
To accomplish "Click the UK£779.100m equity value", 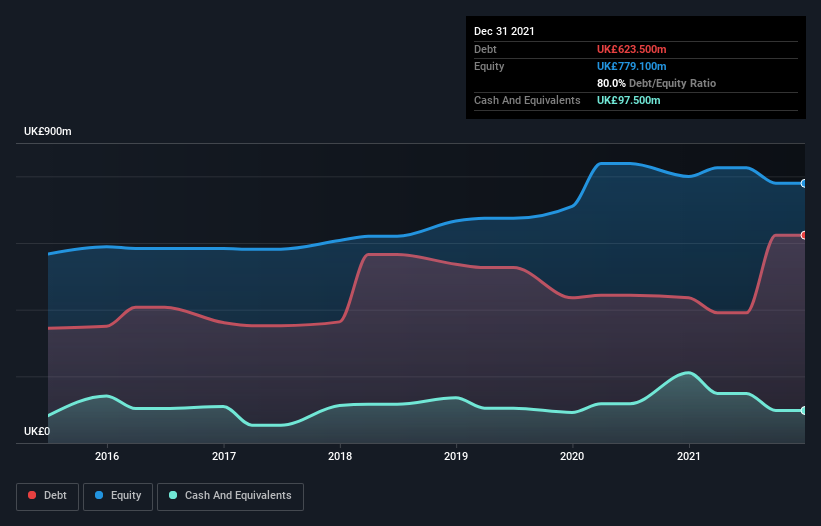I will click(631, 66).
